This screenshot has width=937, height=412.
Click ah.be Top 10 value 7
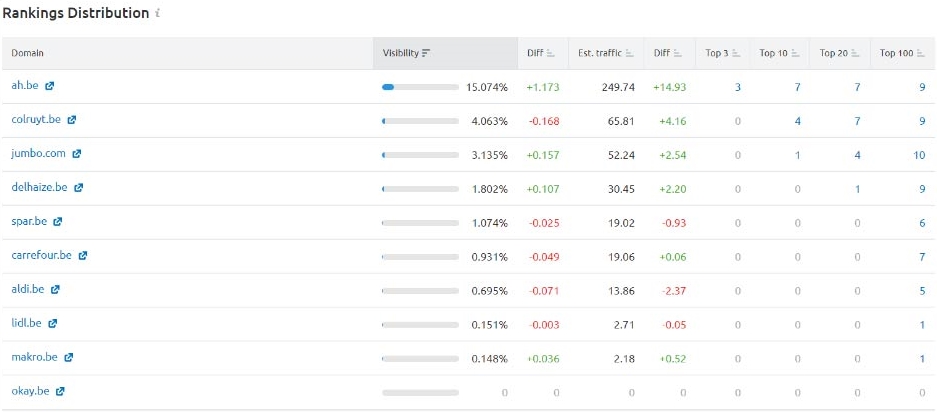pyautogui.click(x=797, y=87)
